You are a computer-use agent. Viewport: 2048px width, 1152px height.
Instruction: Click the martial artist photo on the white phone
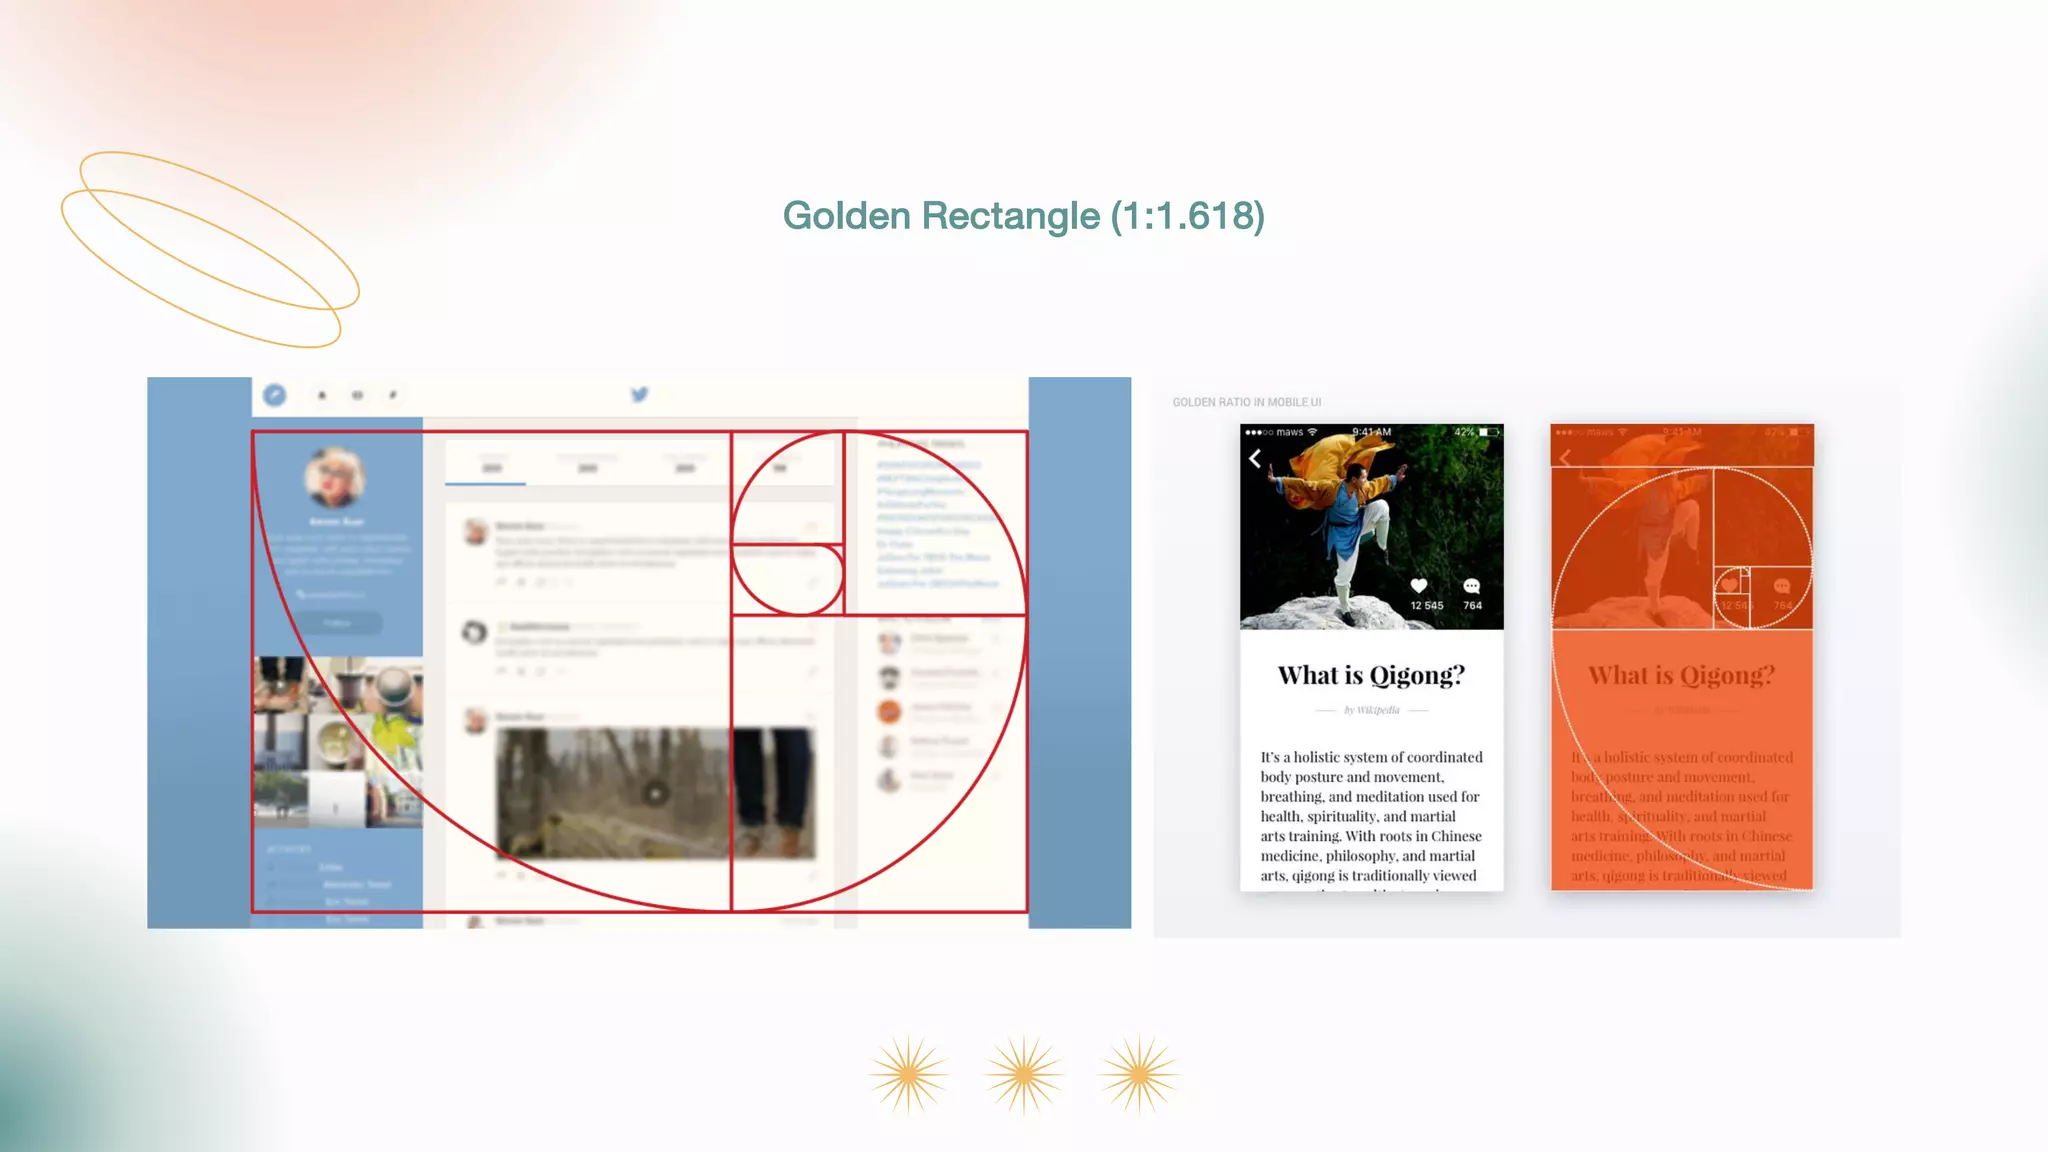(x=1372, y=527)
